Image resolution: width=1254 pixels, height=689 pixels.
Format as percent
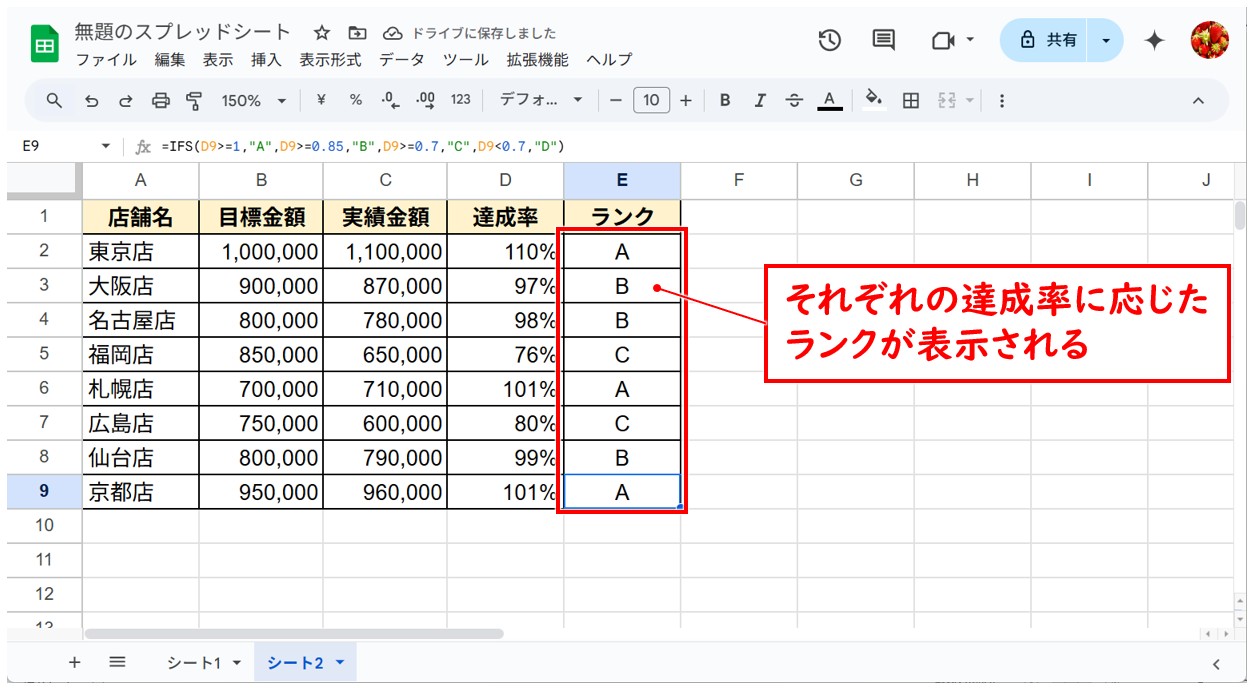click(x=356, y=100)
